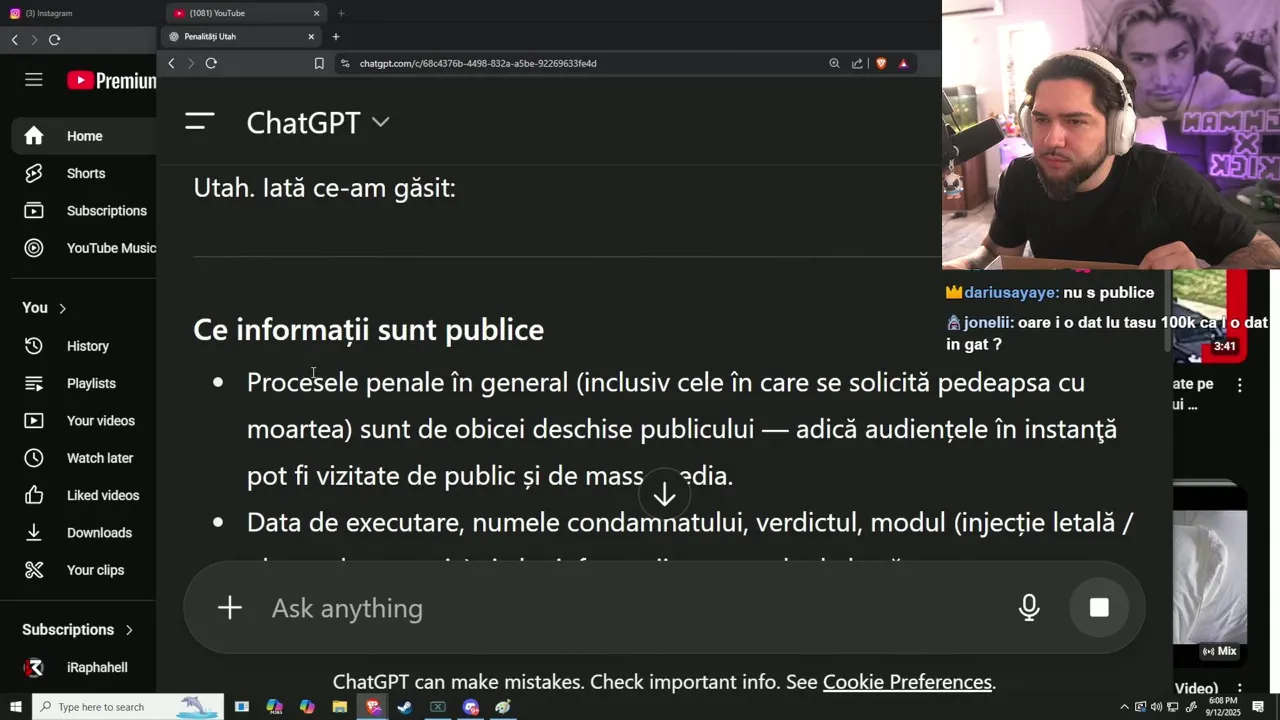
Task: Open the YouTube hamburger guide menu
Action: 34,80
